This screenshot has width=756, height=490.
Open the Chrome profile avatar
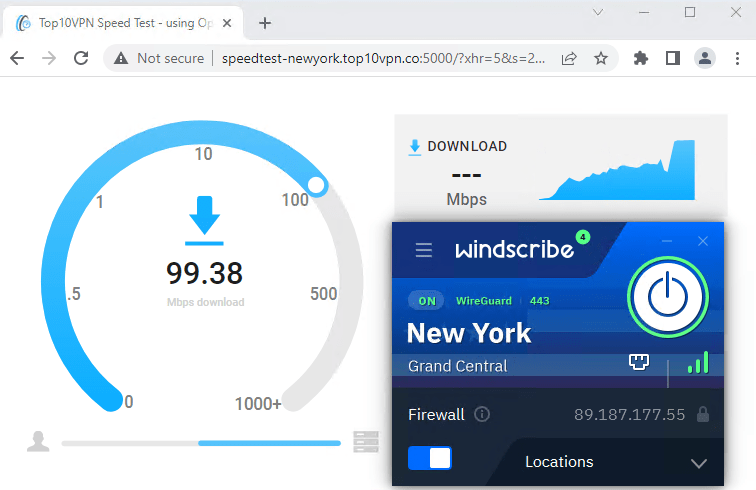pos(704,58)
